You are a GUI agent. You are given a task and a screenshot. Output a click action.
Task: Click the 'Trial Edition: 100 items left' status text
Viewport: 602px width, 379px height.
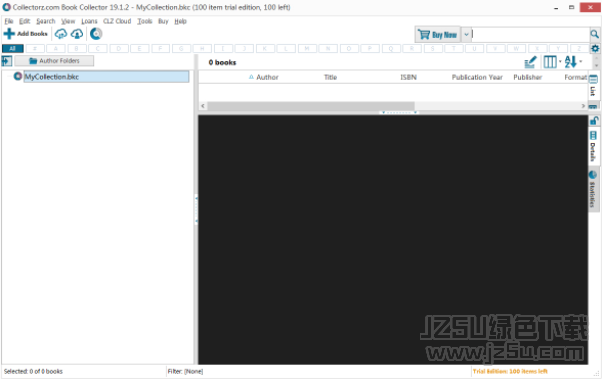(x=510, y=371)
